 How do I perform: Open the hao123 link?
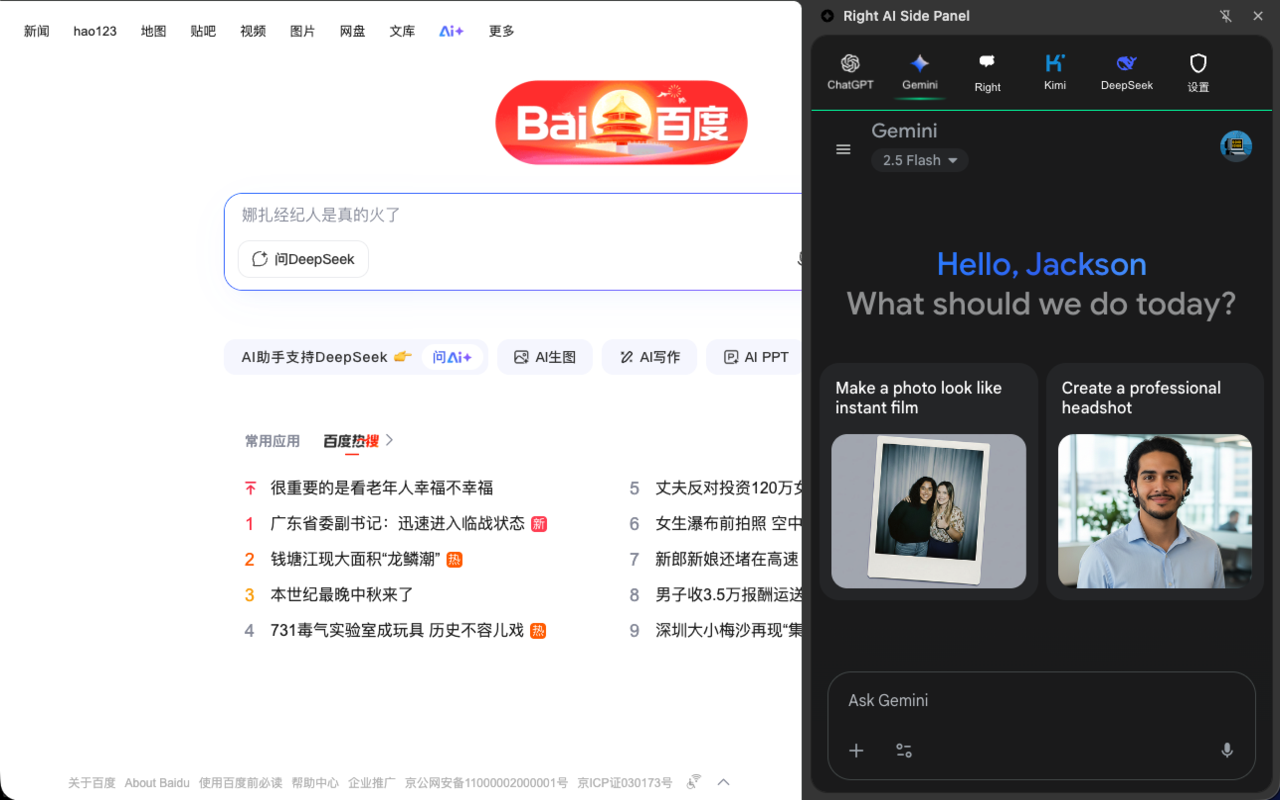pyautogui.click(x=95, y=31)
